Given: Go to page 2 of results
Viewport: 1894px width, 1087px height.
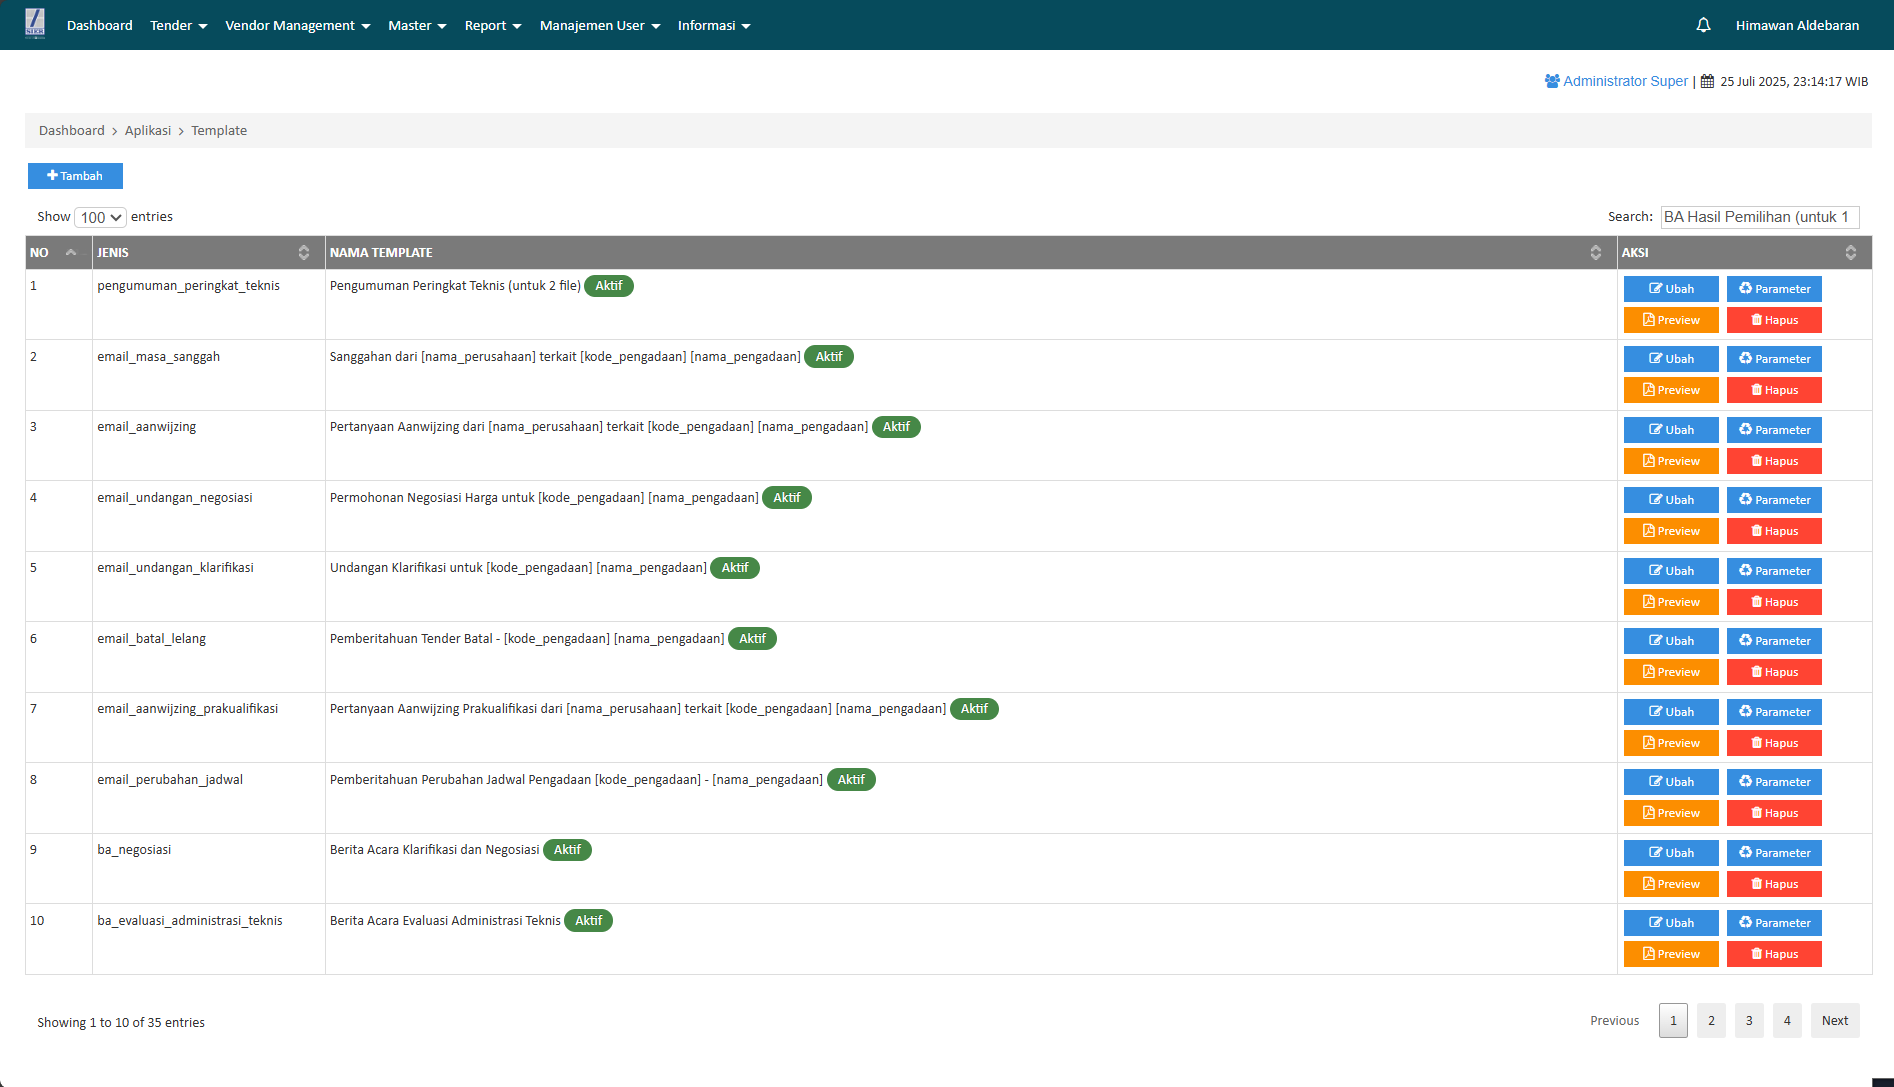Looking at the screenshot, I should click(1711, 1020).
